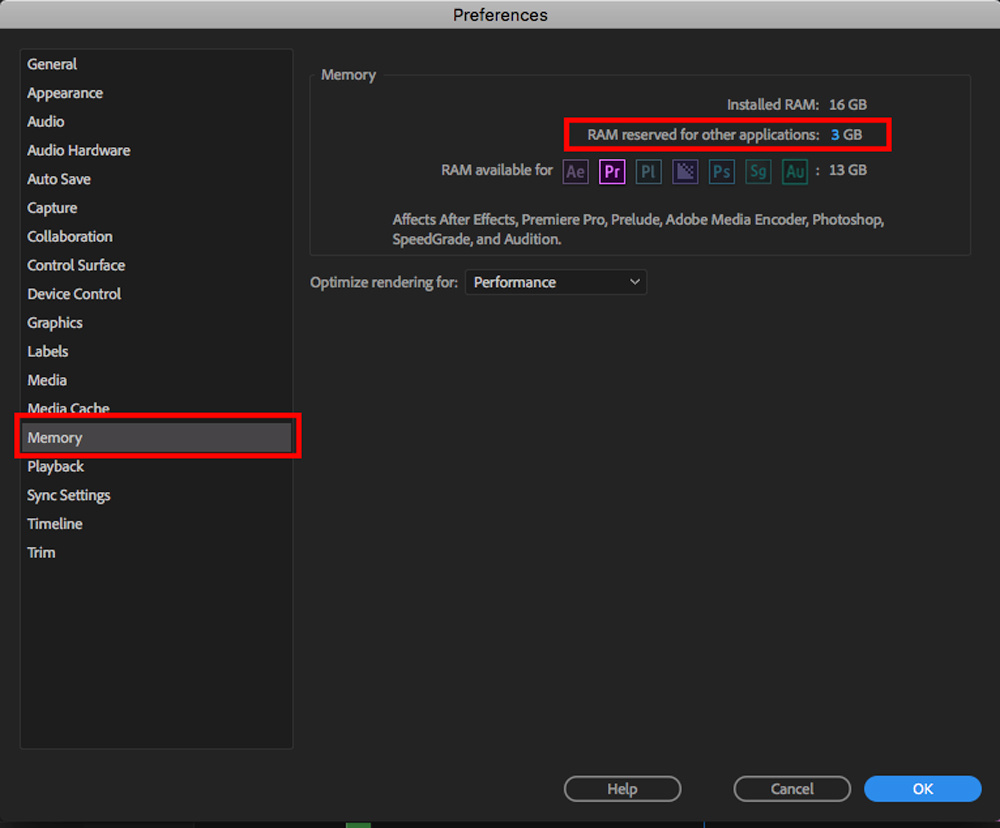Screen dimensions: 1000x828
Task: Open the Timeline preferences section
Action: [x=54, y=523]
